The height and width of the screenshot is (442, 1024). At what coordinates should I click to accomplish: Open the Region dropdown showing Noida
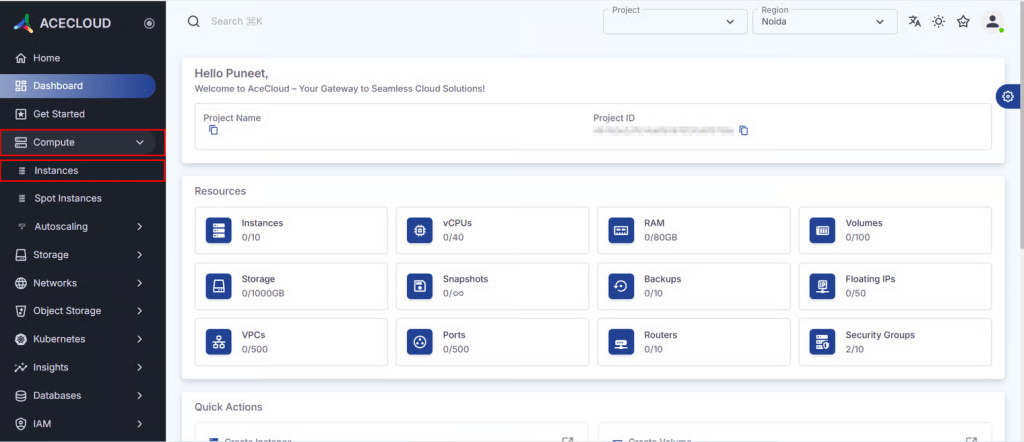click(824, 22)
